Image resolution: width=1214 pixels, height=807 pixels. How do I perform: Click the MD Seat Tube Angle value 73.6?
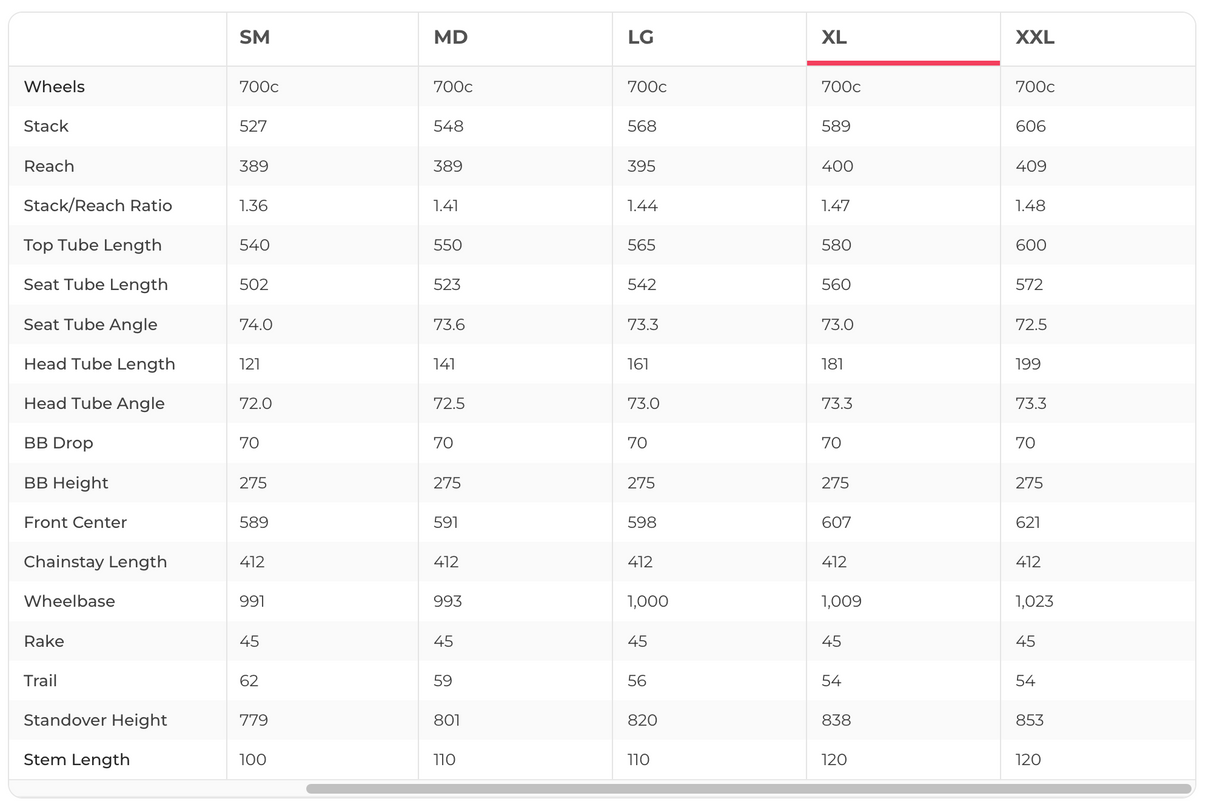click(448, 325)
